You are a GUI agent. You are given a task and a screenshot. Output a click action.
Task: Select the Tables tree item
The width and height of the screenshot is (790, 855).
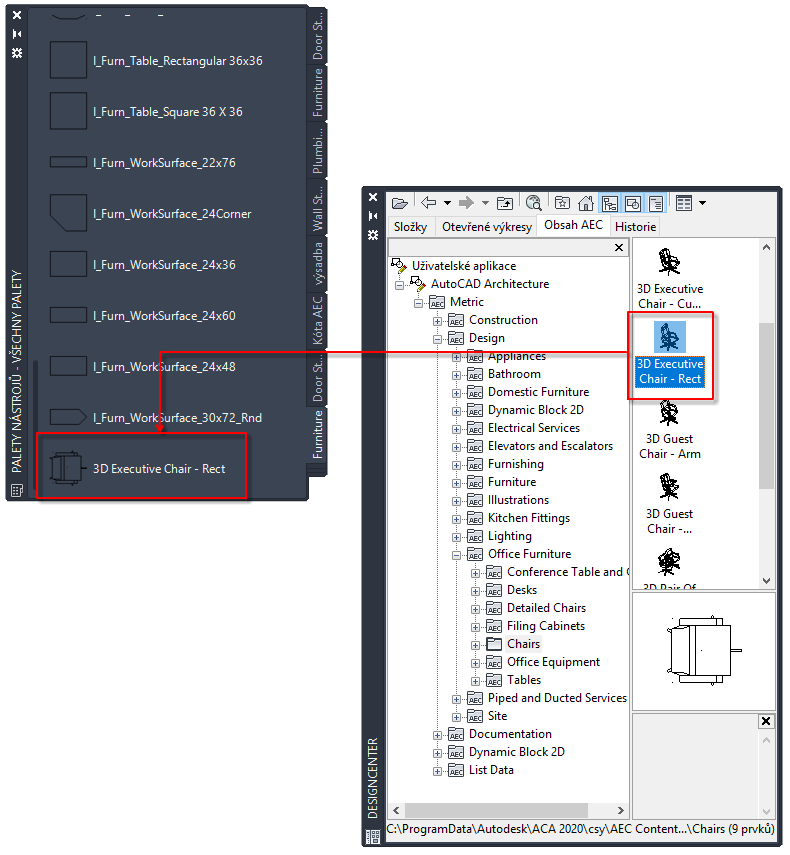tap(524, 680)
